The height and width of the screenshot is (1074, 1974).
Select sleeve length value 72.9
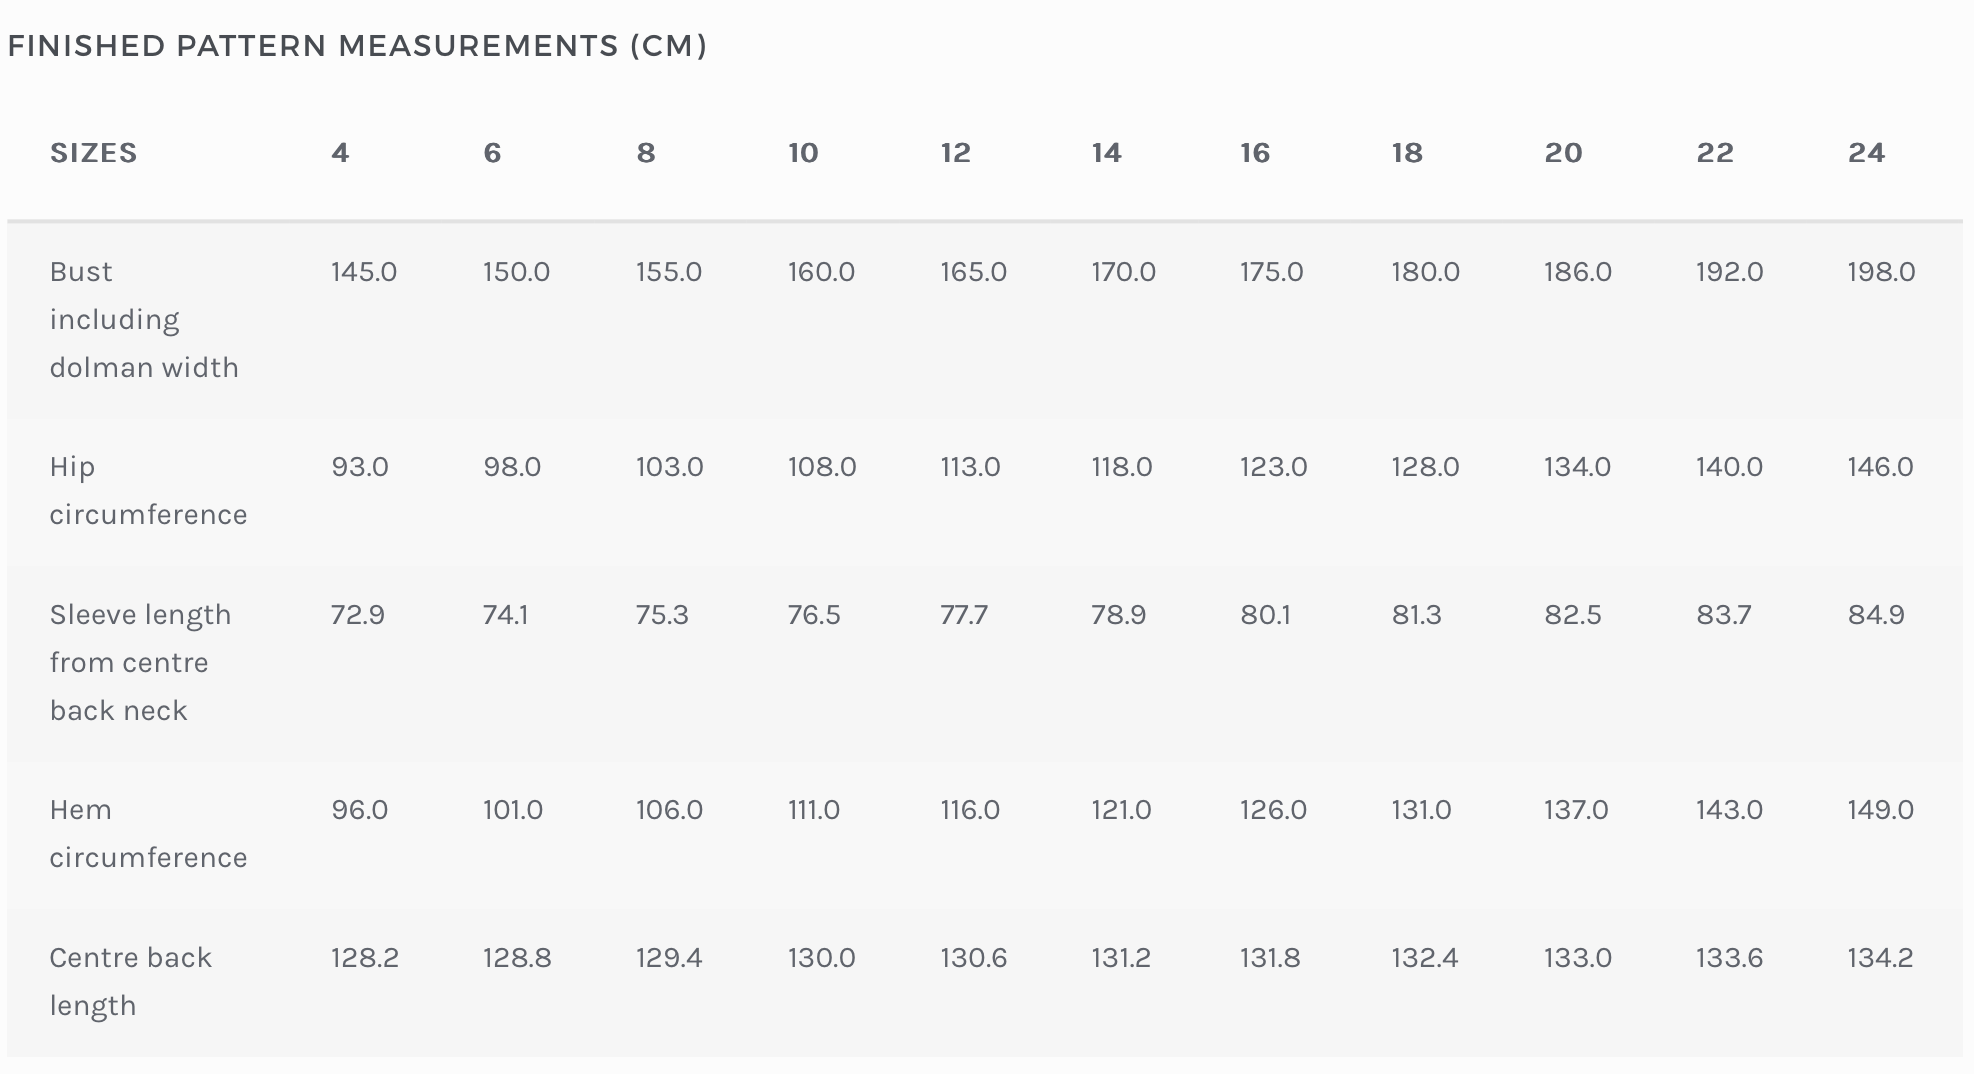click(358, 615)
